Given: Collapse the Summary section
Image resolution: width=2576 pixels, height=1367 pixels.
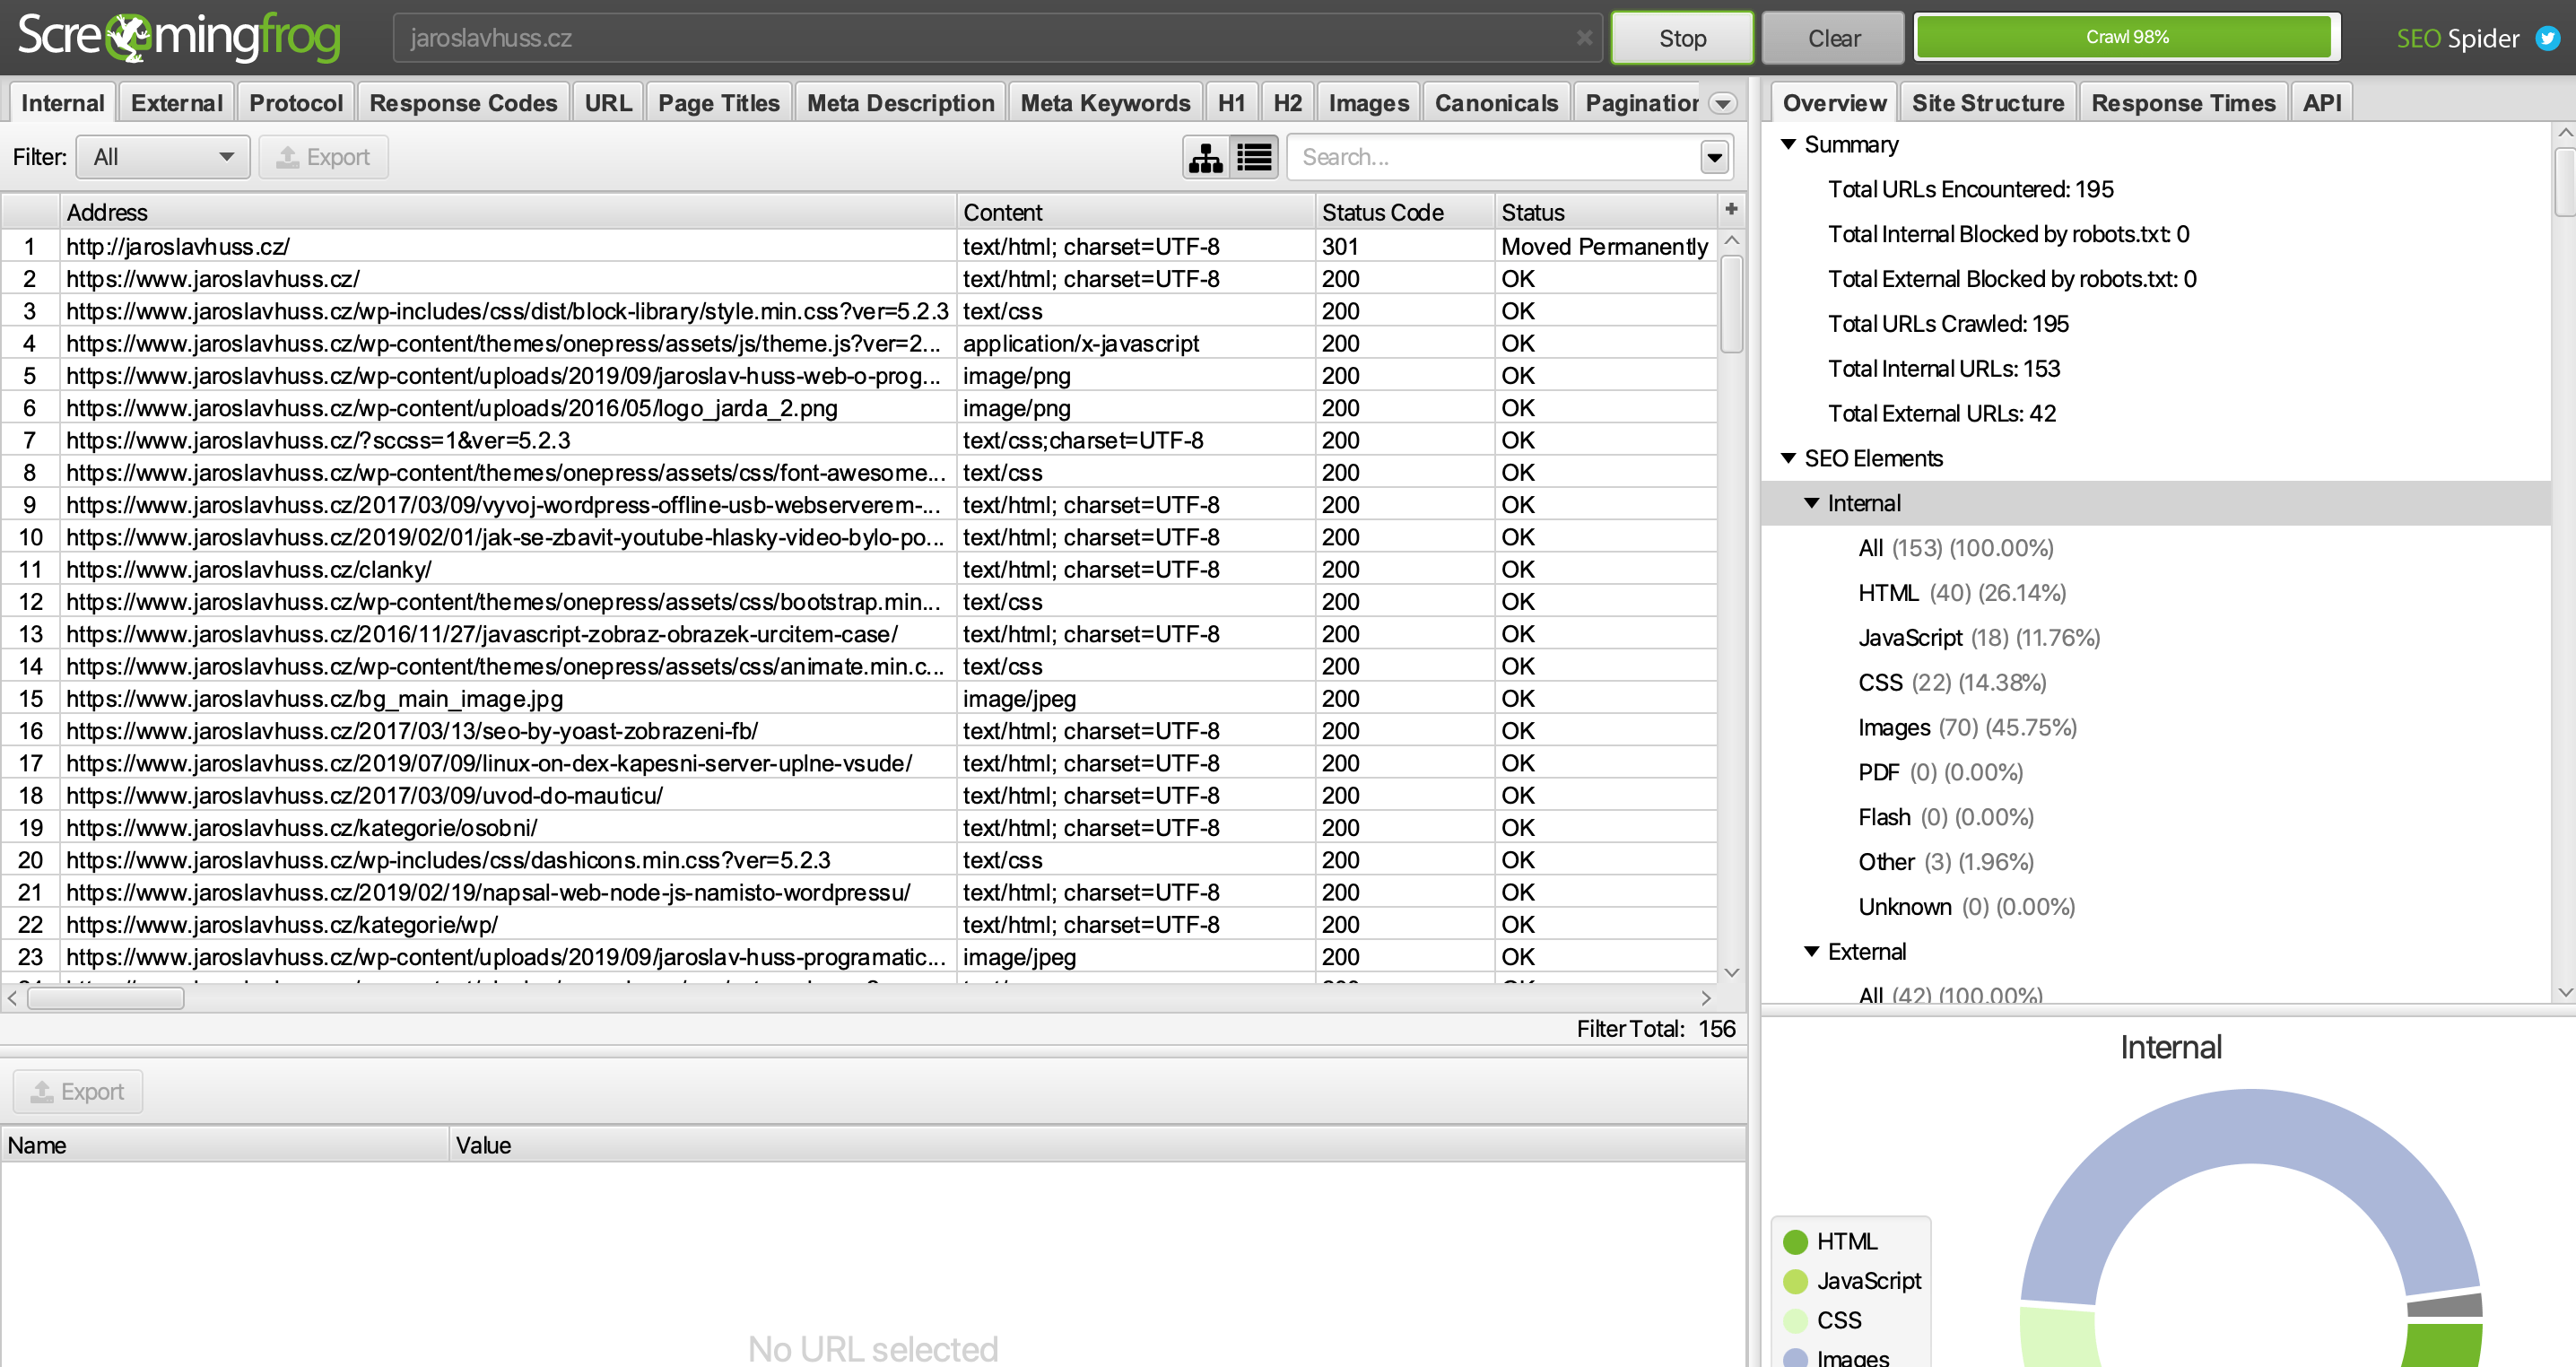Looking at the screenshot, I should pyautogui.click(x=1788, y=144).
